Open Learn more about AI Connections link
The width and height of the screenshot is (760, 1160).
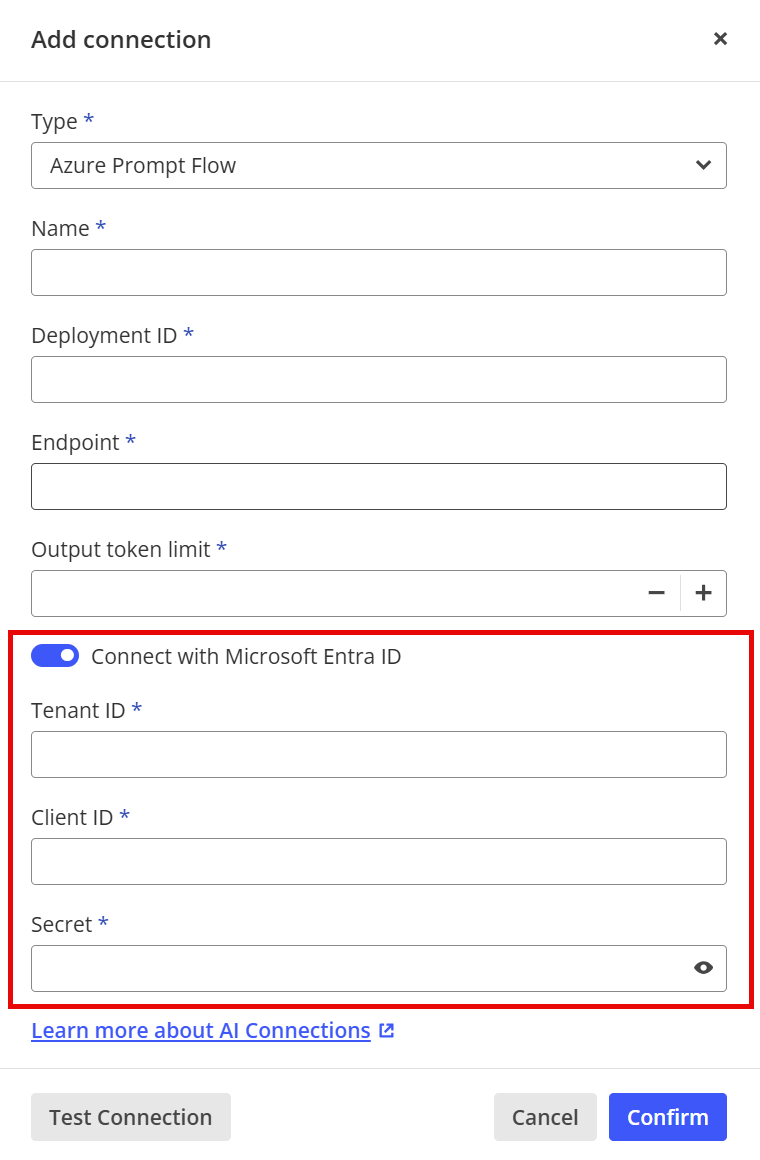point(201,1031)
